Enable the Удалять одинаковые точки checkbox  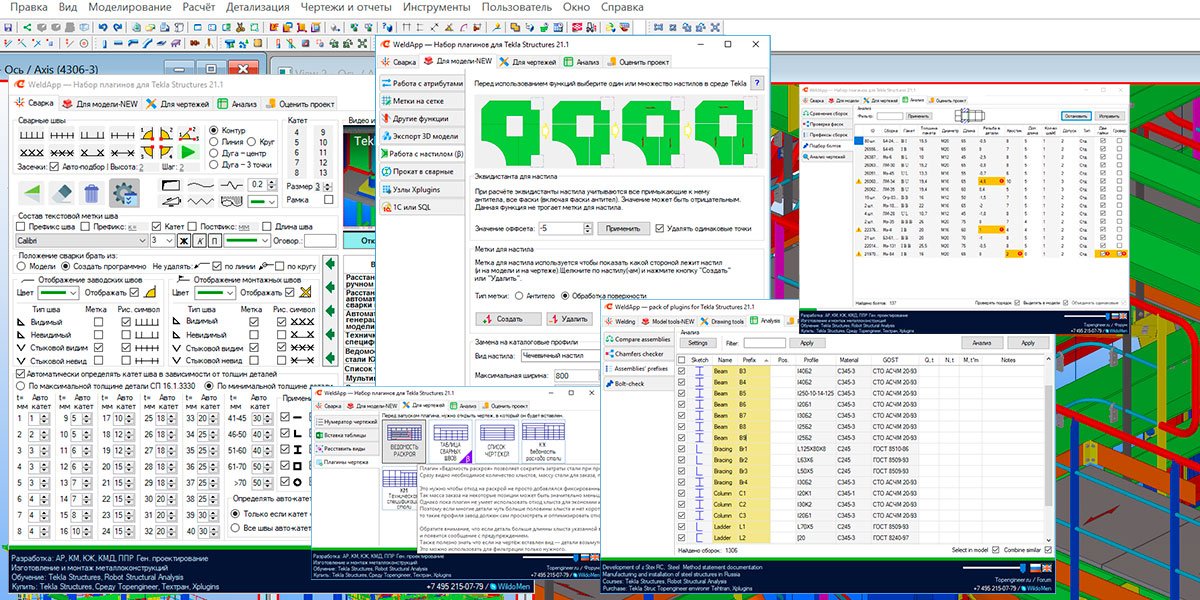tap(659, 228)
